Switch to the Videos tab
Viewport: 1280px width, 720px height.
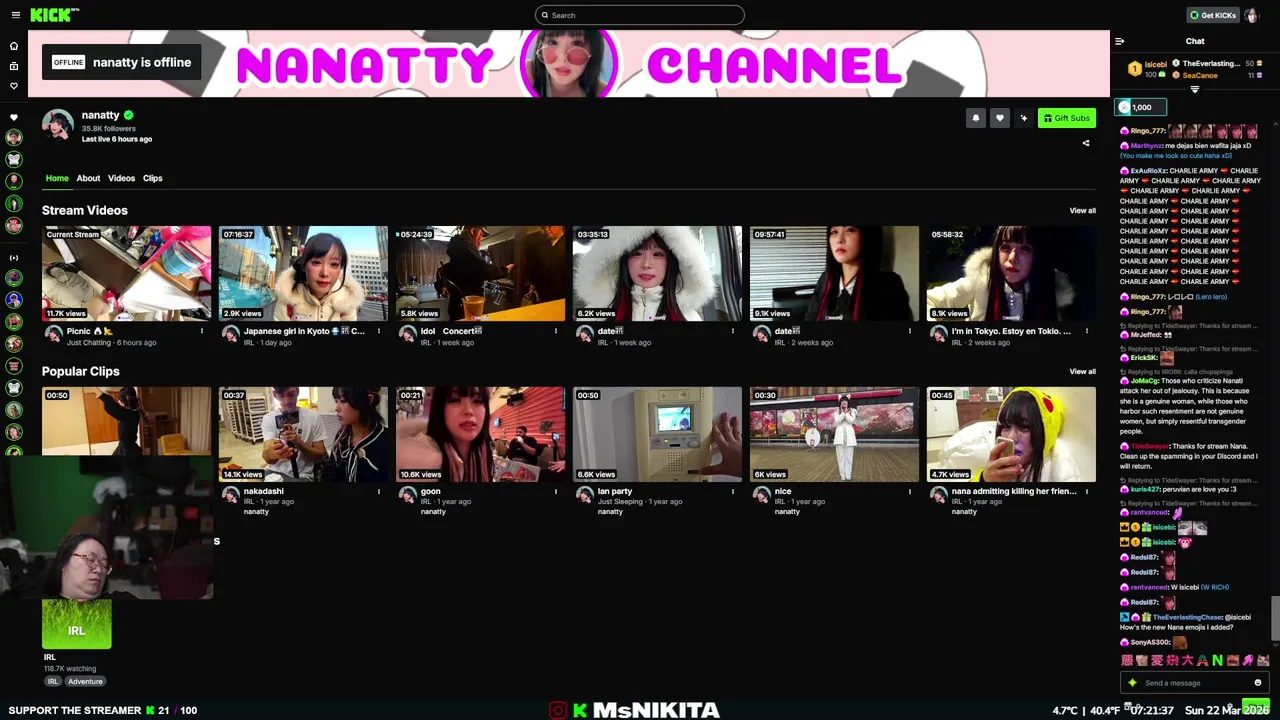[121, 178]
